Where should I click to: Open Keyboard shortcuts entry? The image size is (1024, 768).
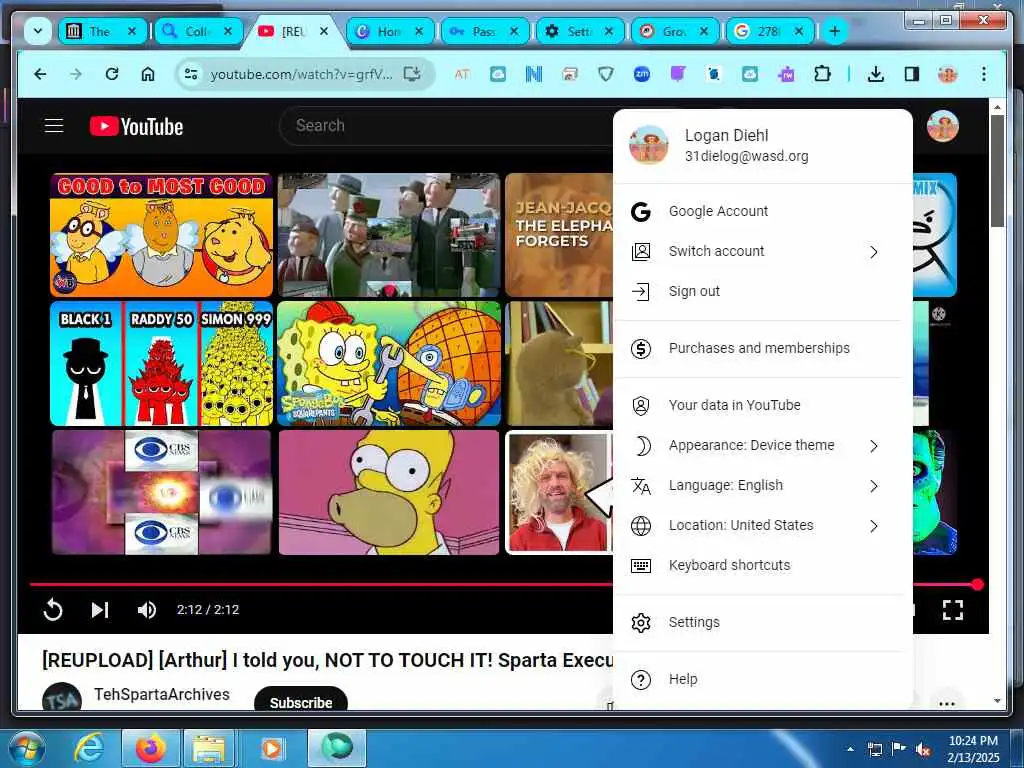pyautogui.click(x=763, y=565)
